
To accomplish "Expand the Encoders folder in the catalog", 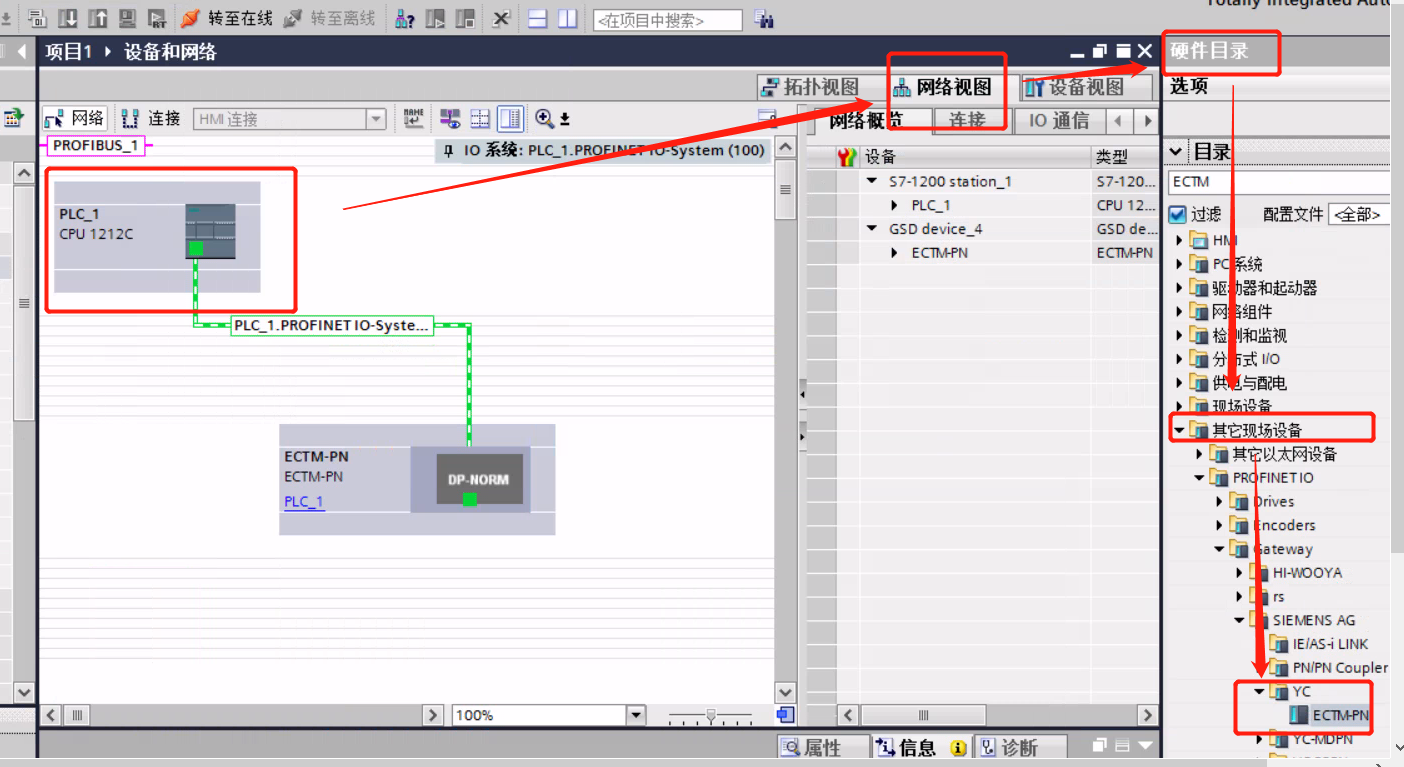I will pyautogui.click(x=1220, y=525).
